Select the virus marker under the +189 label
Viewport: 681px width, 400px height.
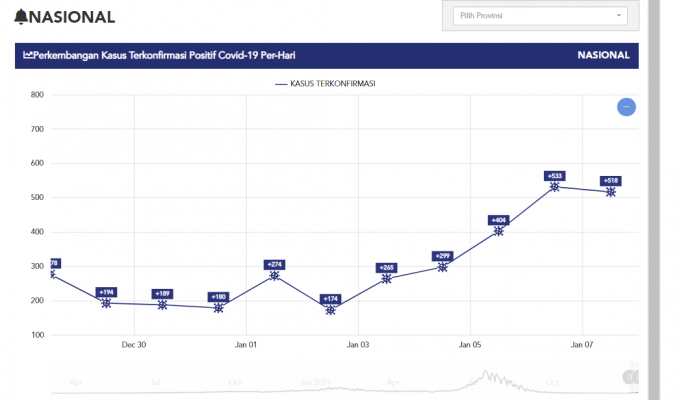162,305
